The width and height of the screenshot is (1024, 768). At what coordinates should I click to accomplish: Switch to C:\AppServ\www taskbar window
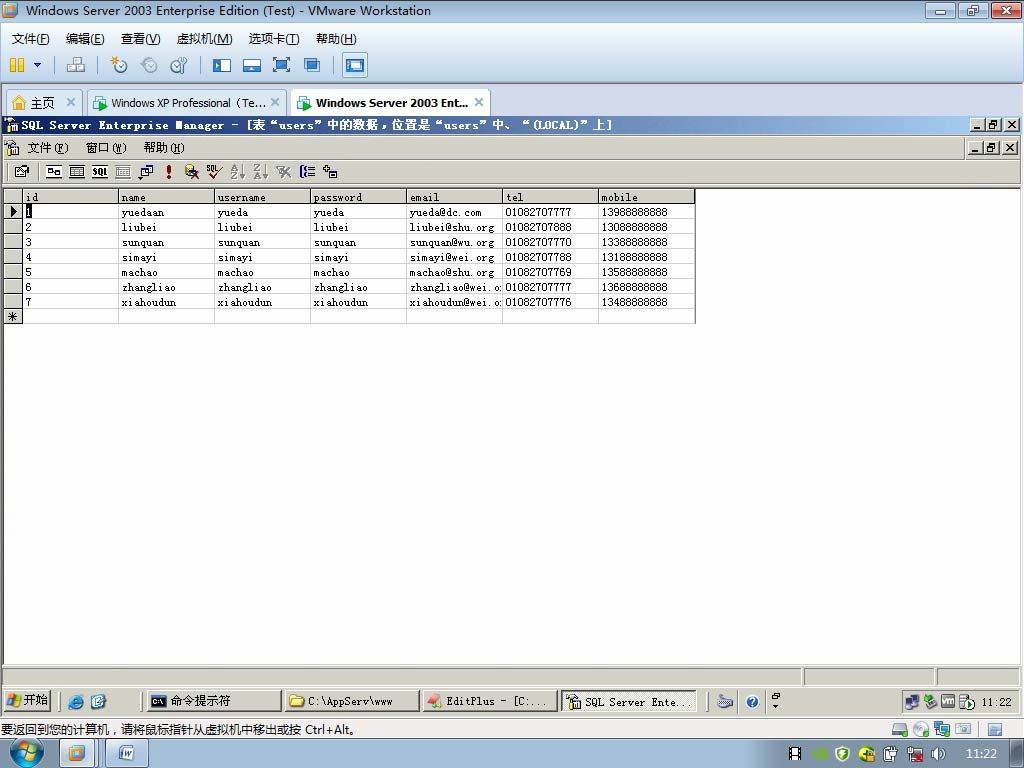point(352,701)
